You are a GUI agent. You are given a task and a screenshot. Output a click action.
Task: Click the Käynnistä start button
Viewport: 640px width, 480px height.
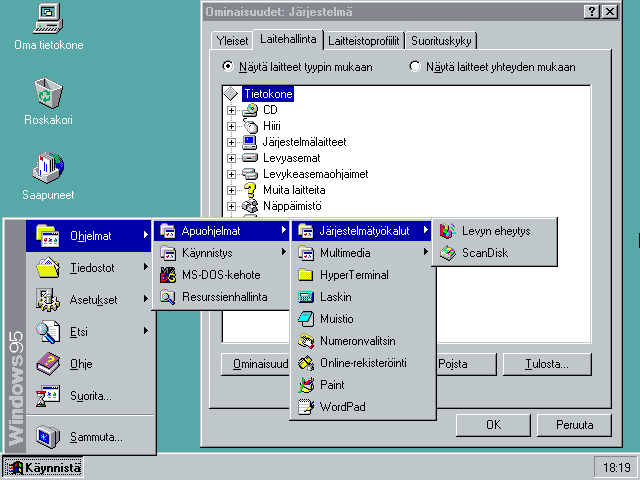[43, 468]
